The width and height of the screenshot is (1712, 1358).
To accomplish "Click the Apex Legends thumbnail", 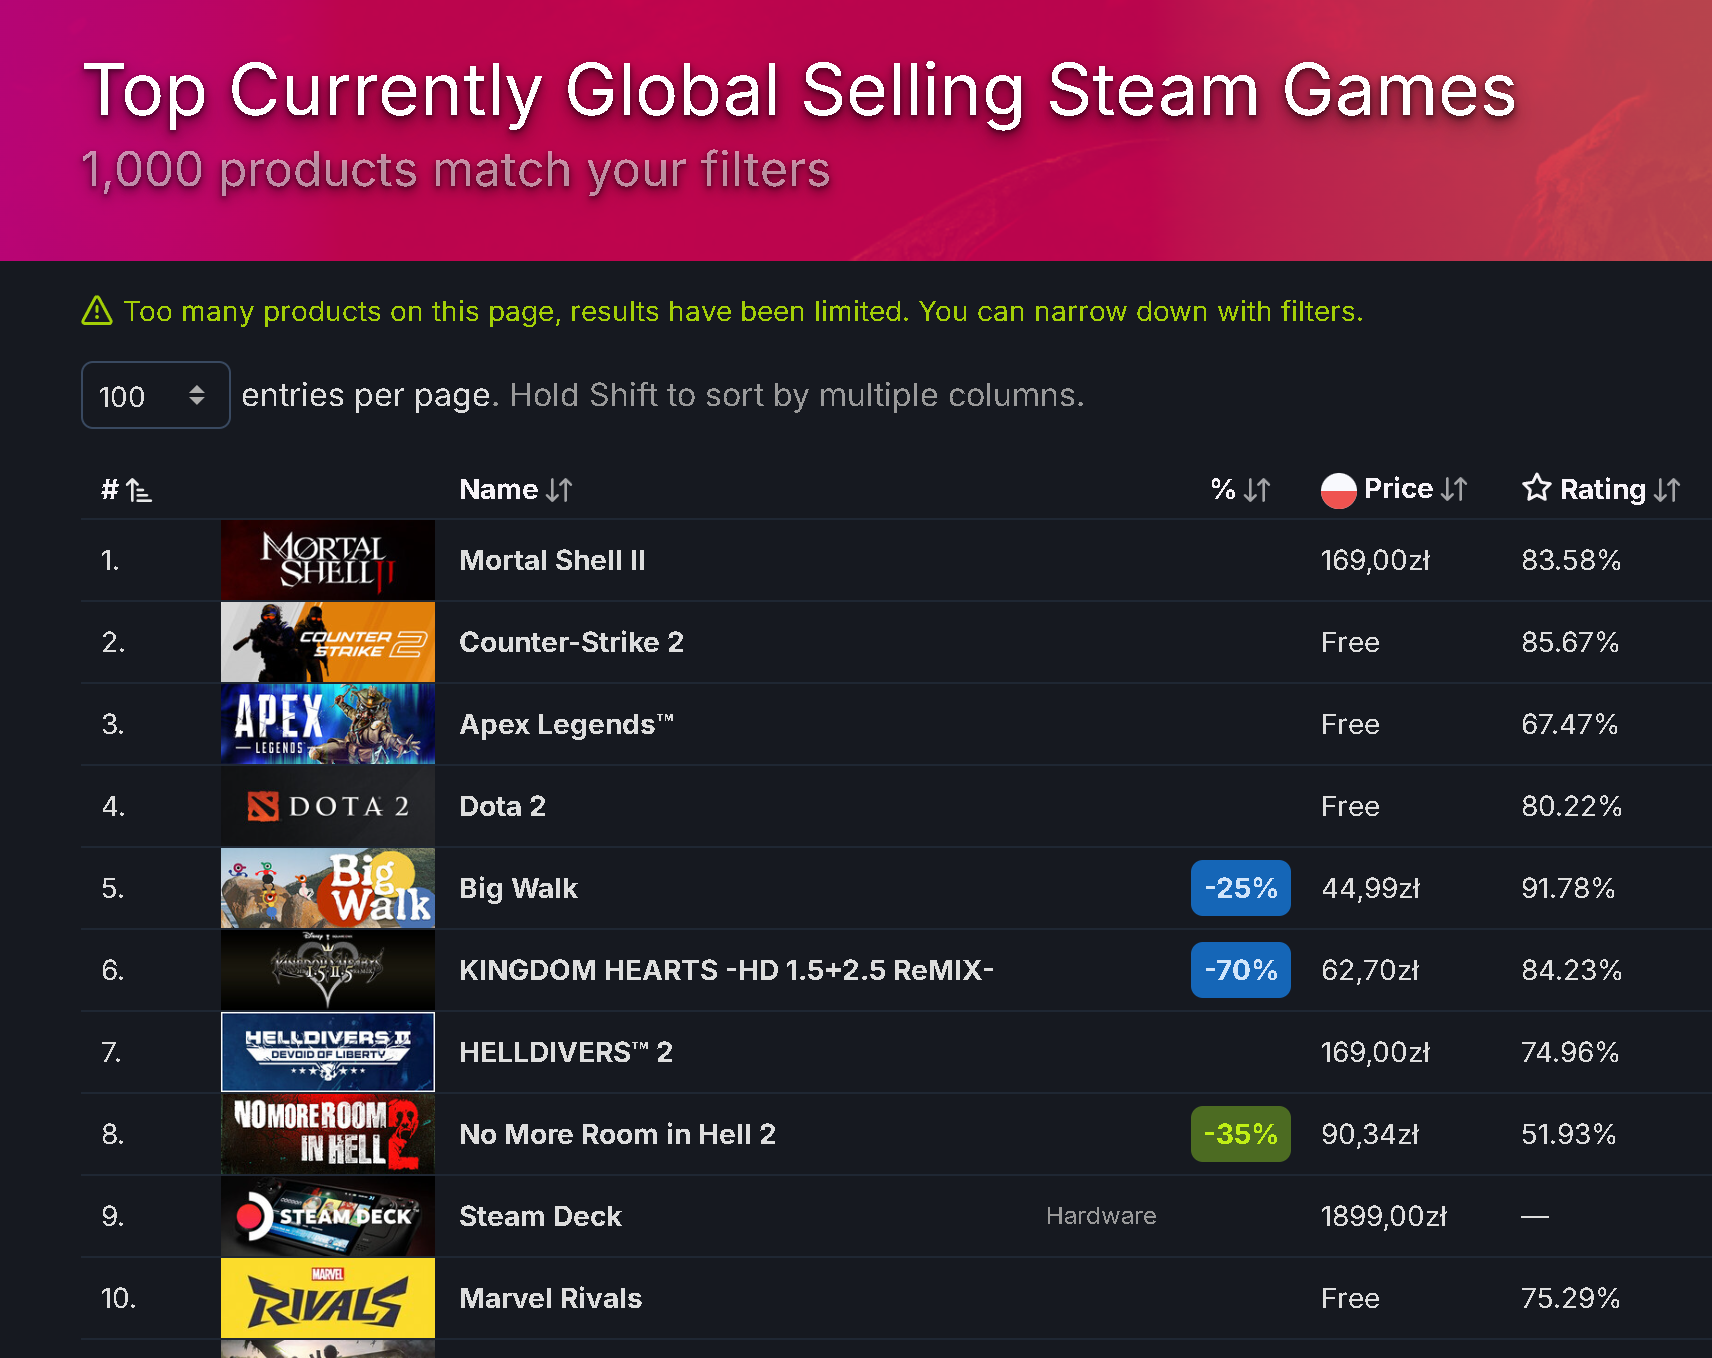I will pos(328,724).
